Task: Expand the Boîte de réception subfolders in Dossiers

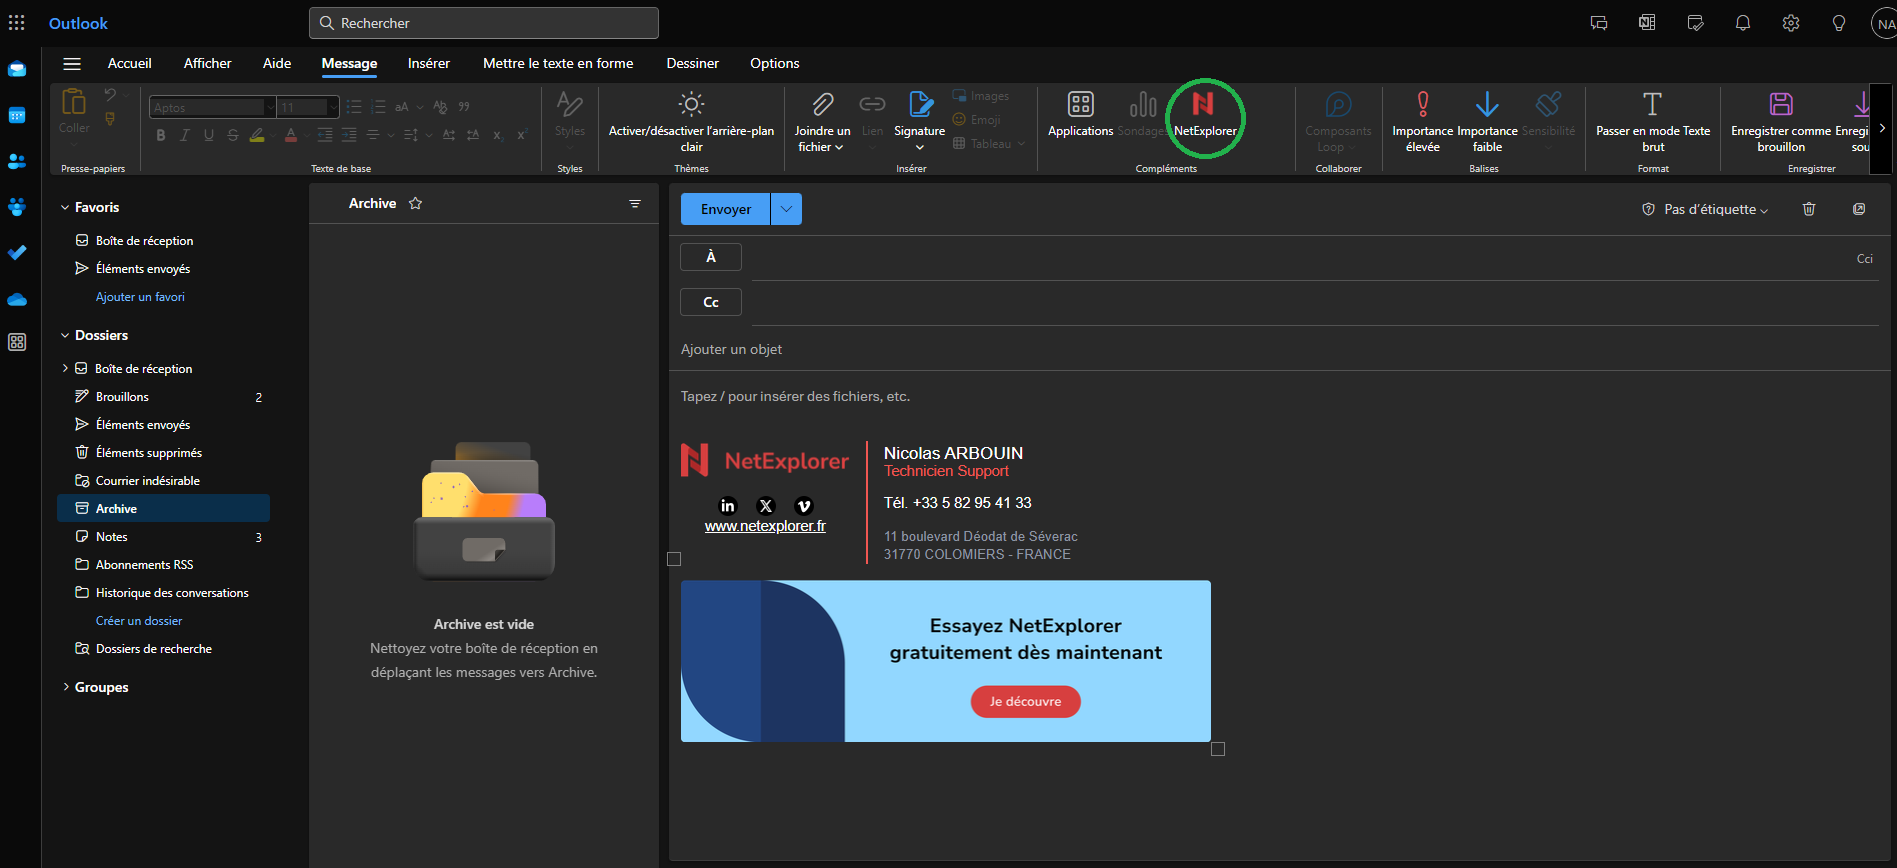Action: click(66, 369)
